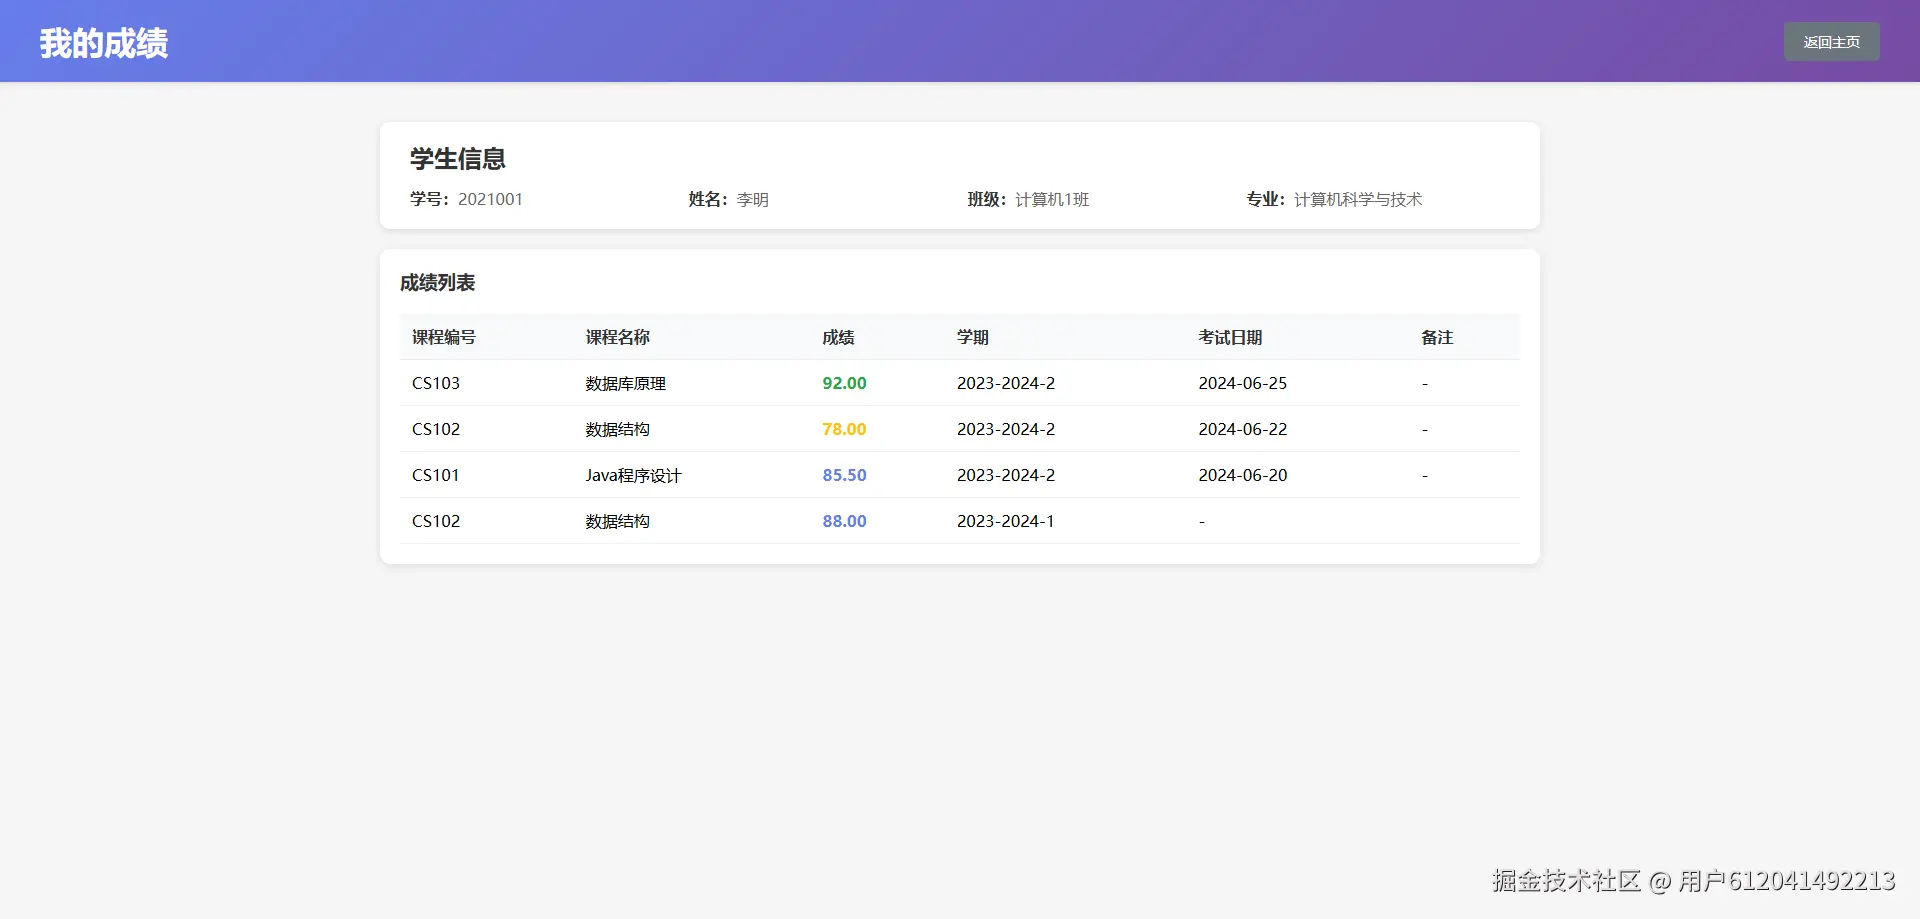Image resolution: width=1920 pixels, height=919 pixels.
Task: Click the 课程名称 column header
Action: [617, 338]
